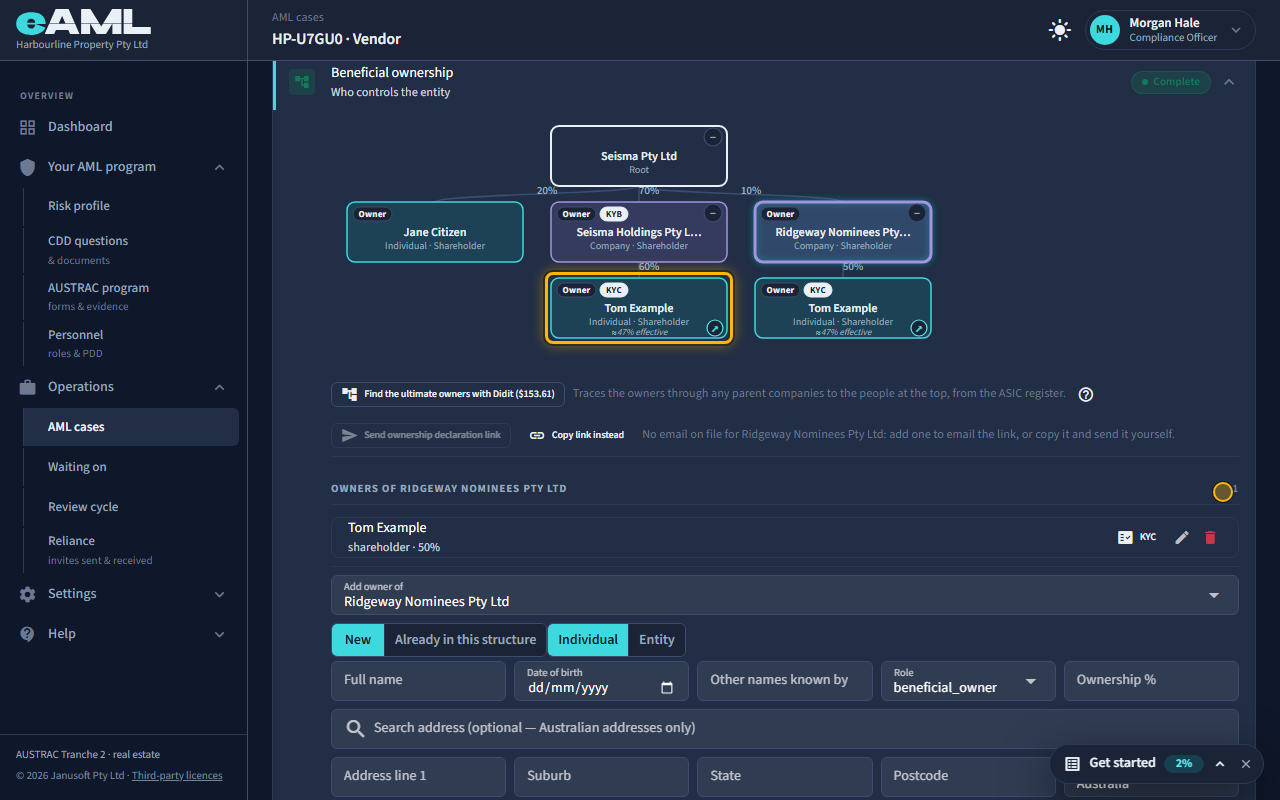Expand the Settings sidebar group chevron
Screen dimensions: 1280x800
tap(220, 594)
